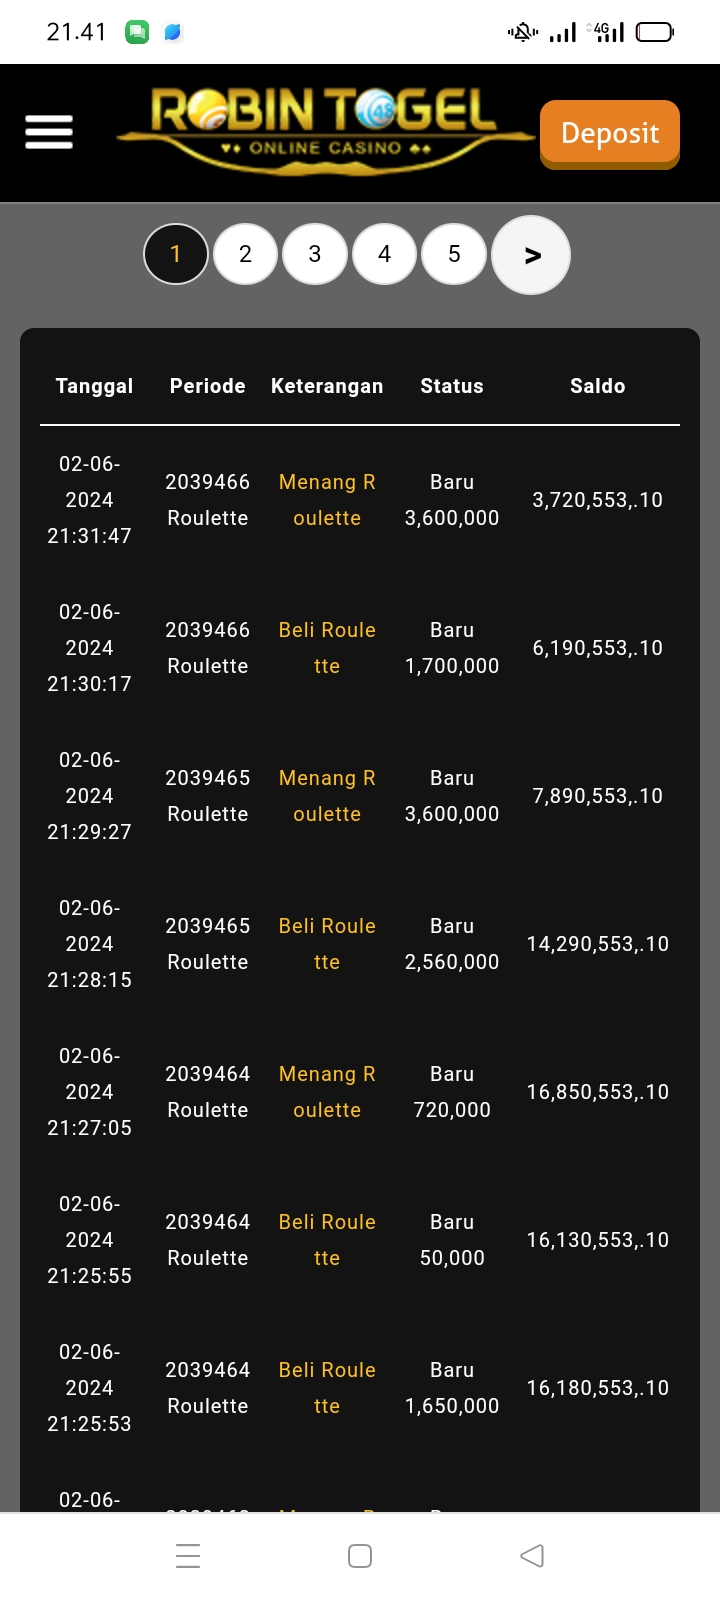The height and width of the screenshot is (1600, 720).
Task: Go to page 2
Action: 245,254
